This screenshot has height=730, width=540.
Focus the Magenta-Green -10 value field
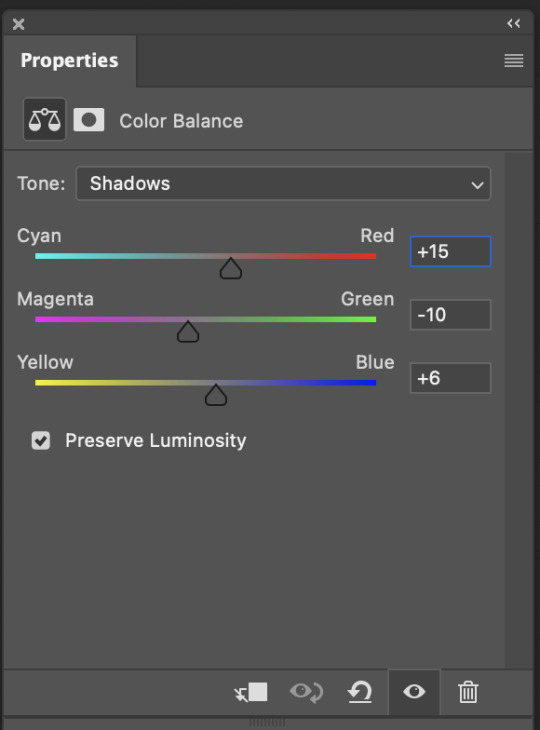coord(450,315)
